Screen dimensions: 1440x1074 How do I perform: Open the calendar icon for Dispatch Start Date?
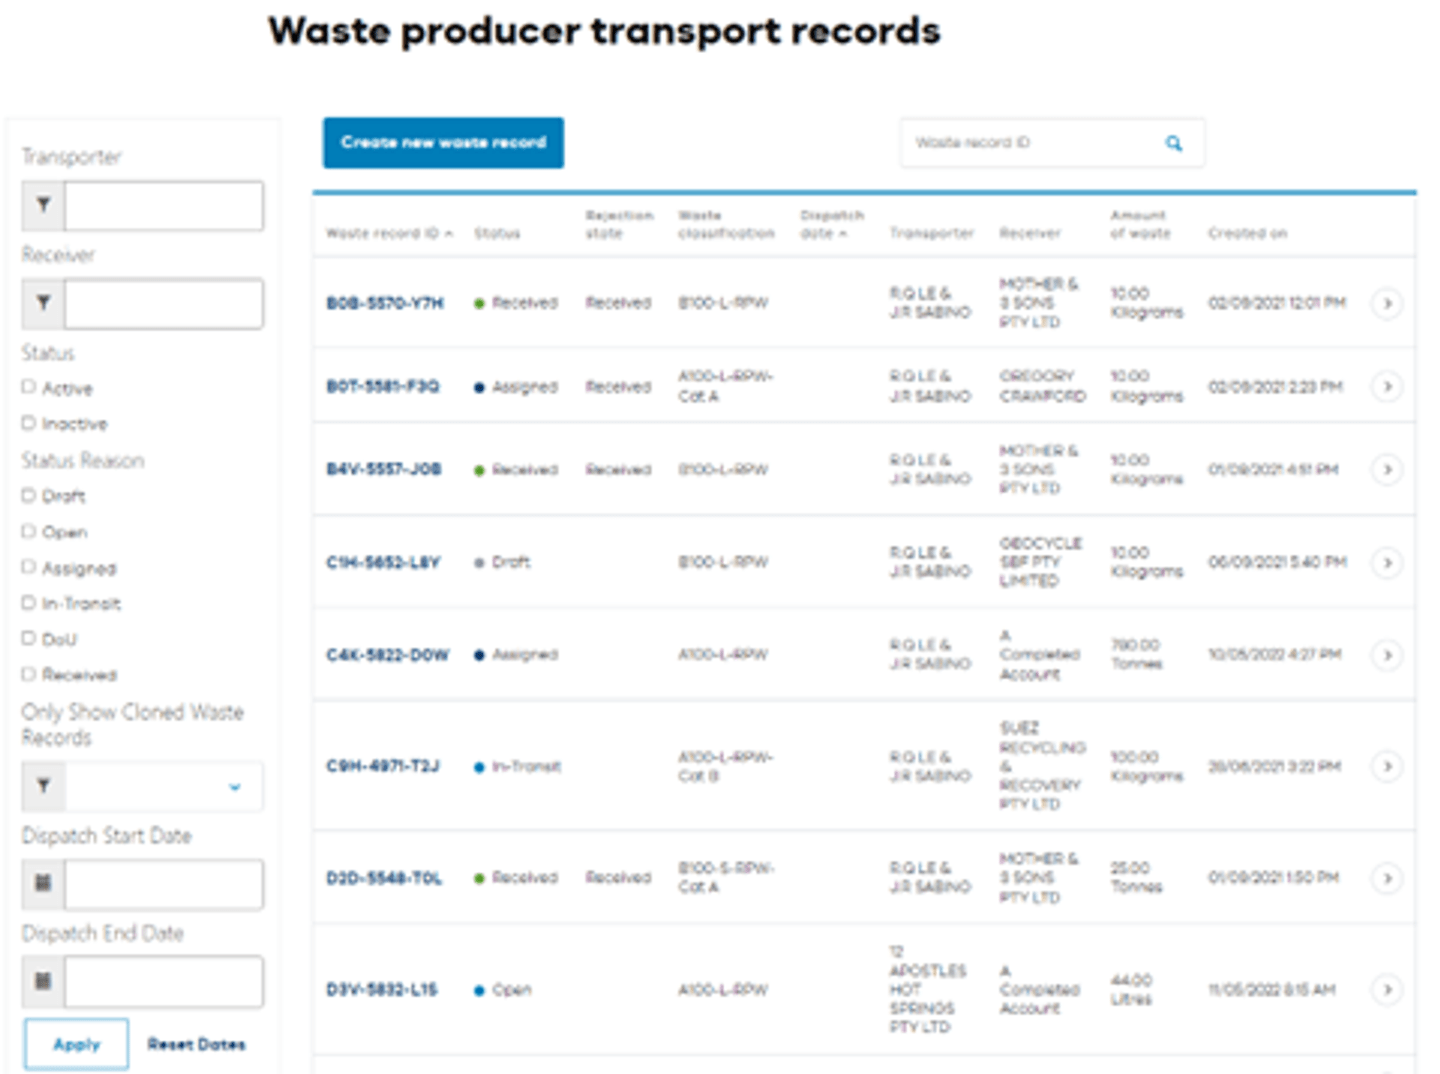tap(41, 884)
